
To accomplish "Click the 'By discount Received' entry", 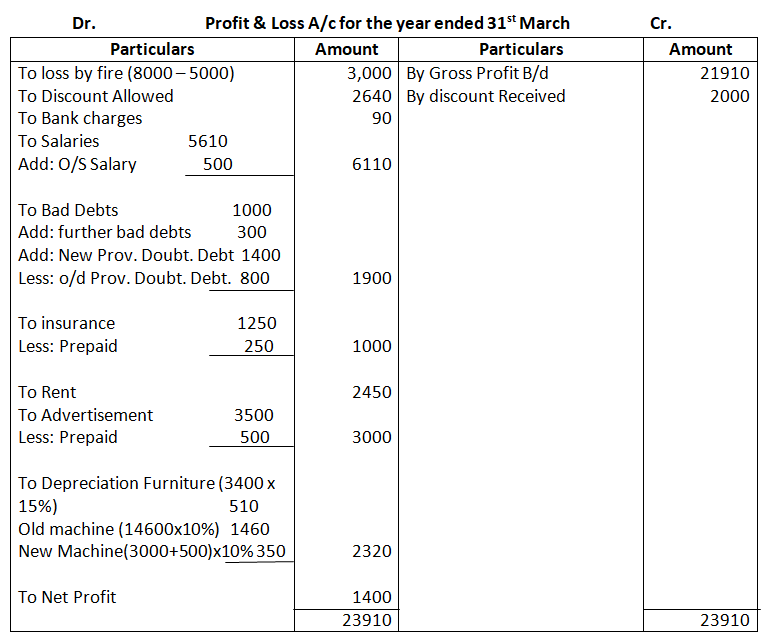I will tap(485, 96).
